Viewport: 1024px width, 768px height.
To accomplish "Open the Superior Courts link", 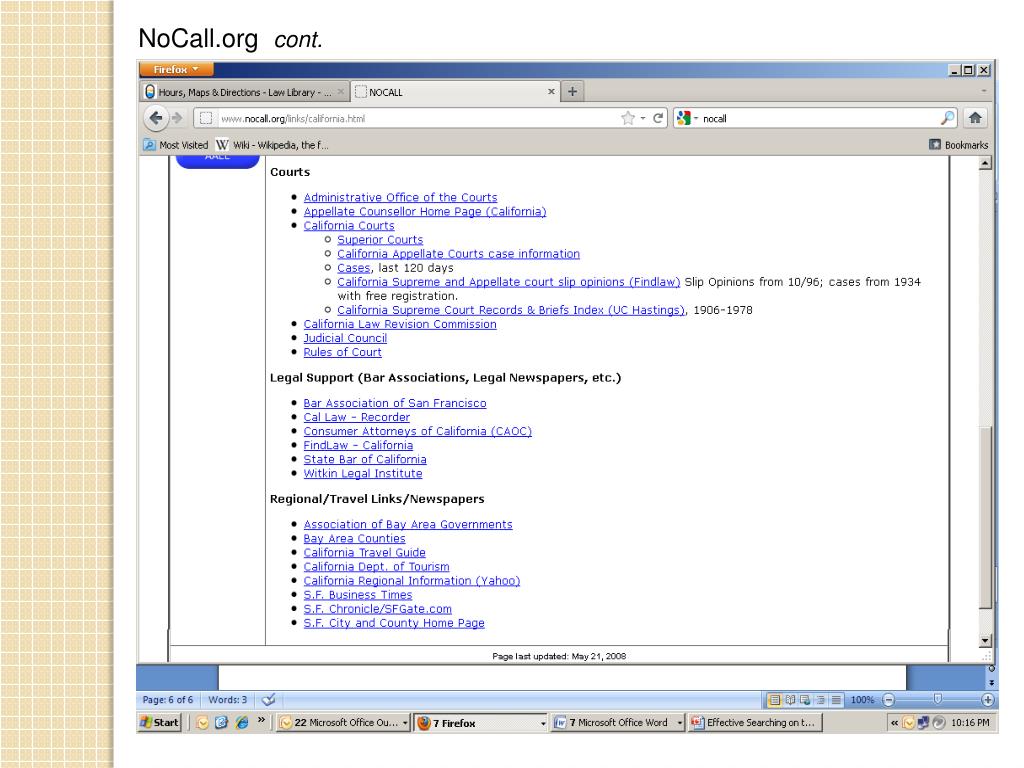I will 380,240.
